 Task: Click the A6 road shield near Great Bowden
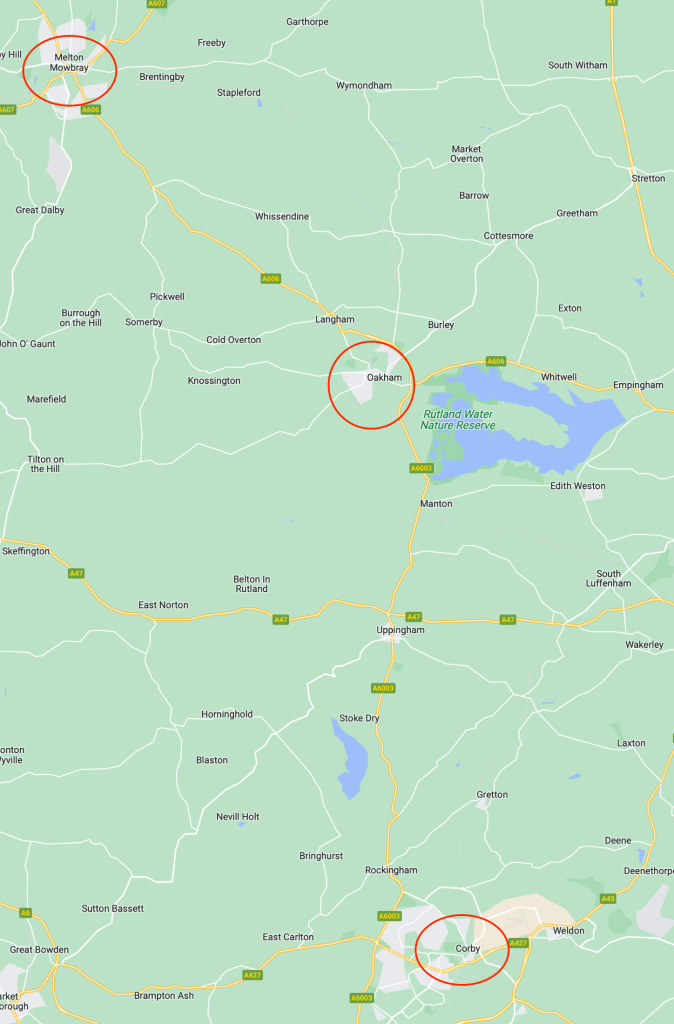[25, 912]
